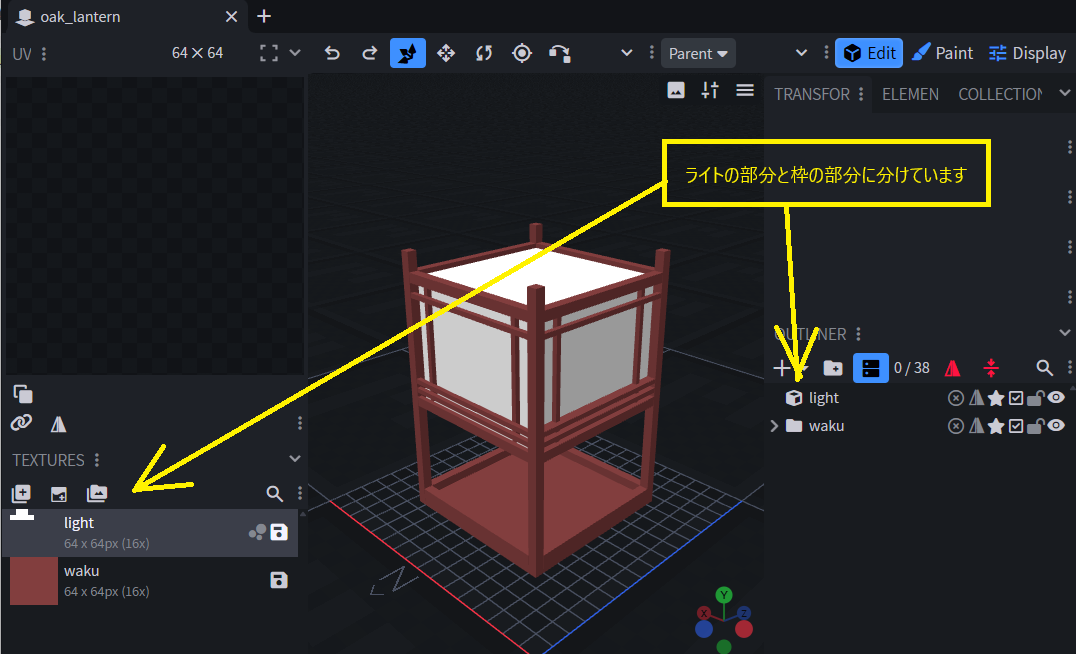1077x654 pixels.
Task: Toggle export checkbox for light
Action: tap(1016, 398)
